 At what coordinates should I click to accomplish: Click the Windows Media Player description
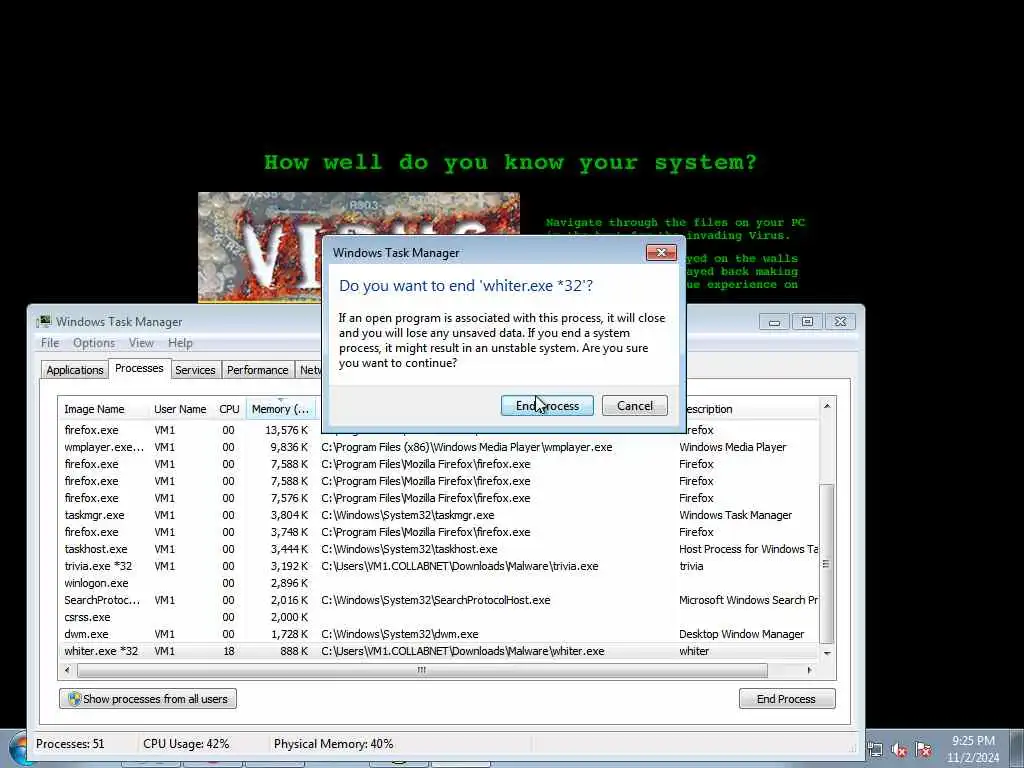point(733,447)
